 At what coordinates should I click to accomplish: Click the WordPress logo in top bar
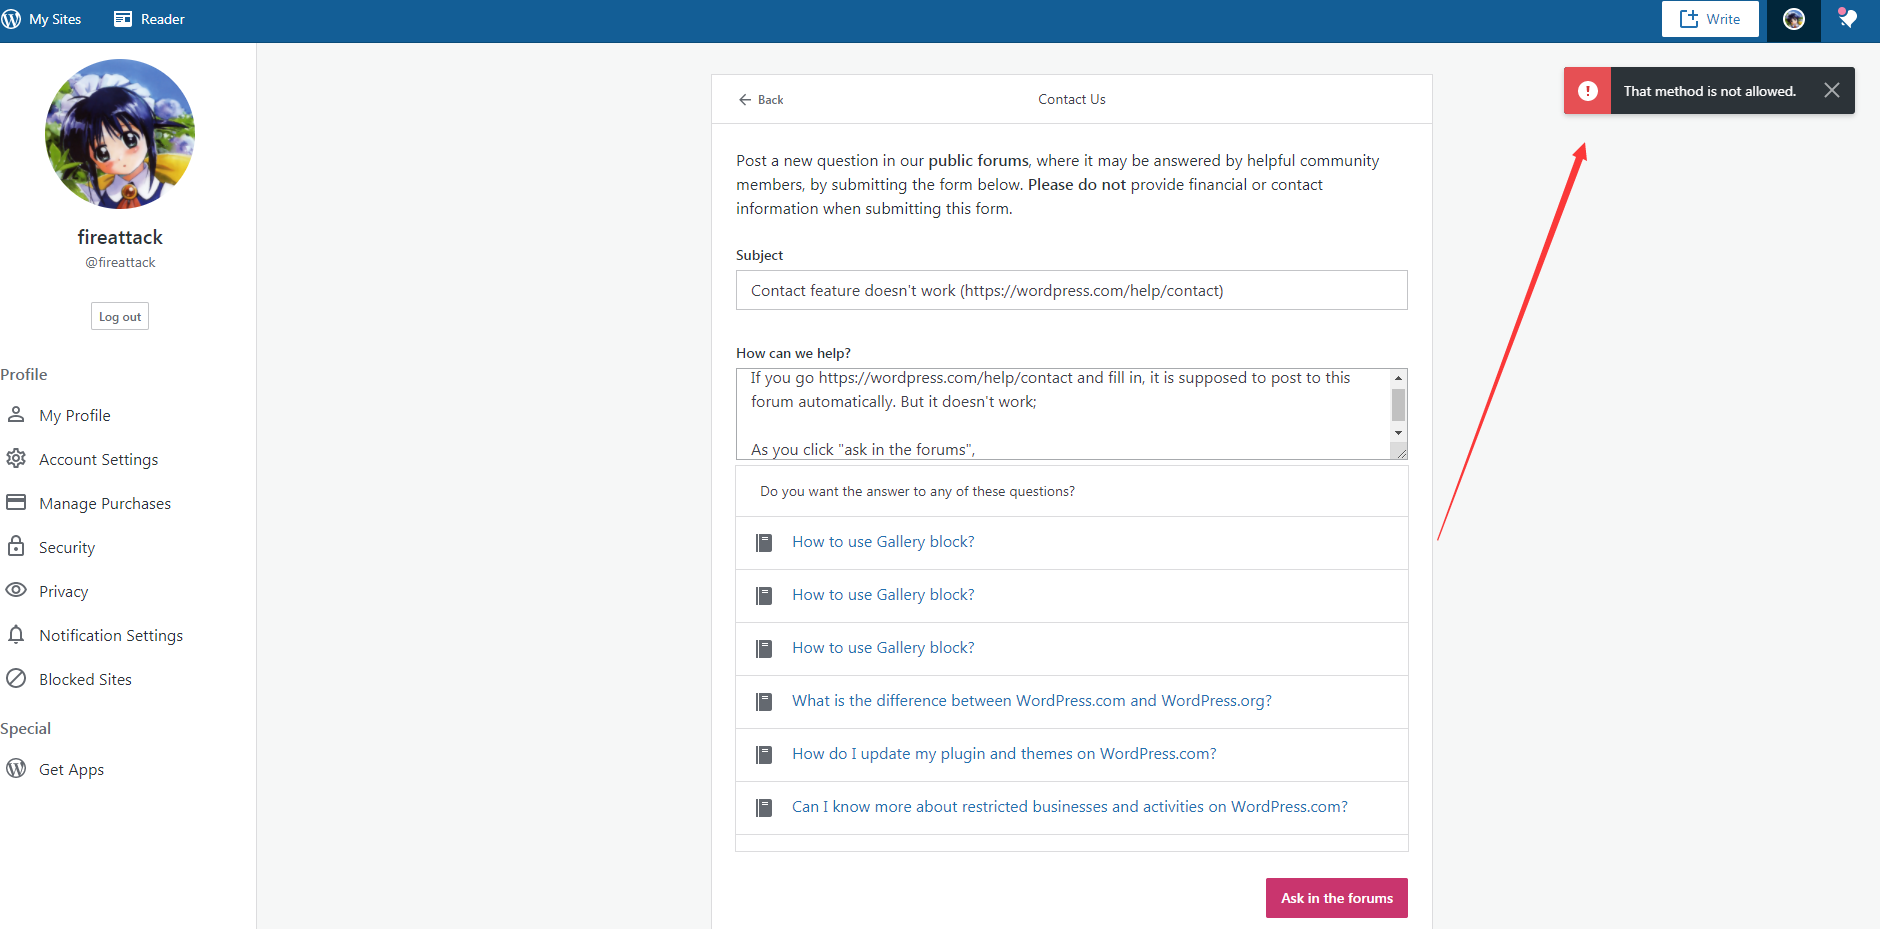point(12,19)
